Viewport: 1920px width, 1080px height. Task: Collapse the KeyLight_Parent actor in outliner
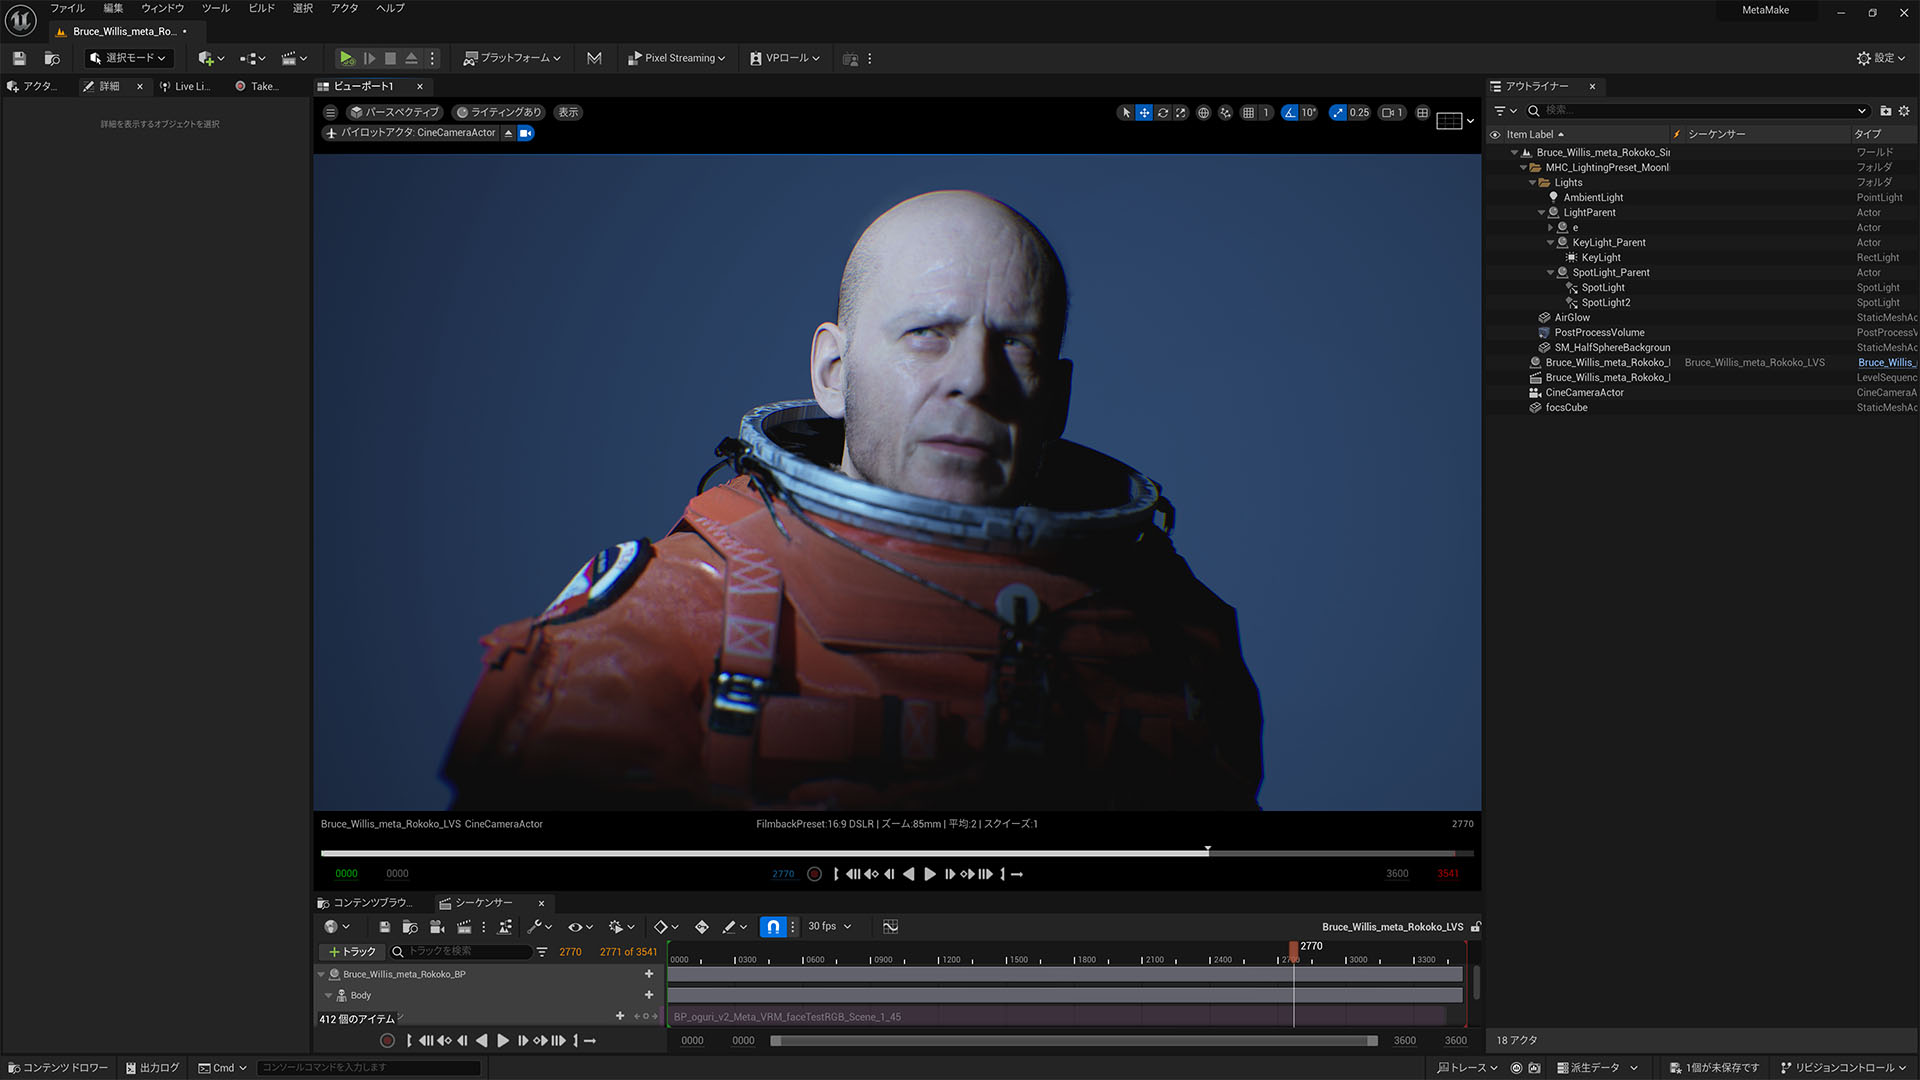coord(1550,243)
